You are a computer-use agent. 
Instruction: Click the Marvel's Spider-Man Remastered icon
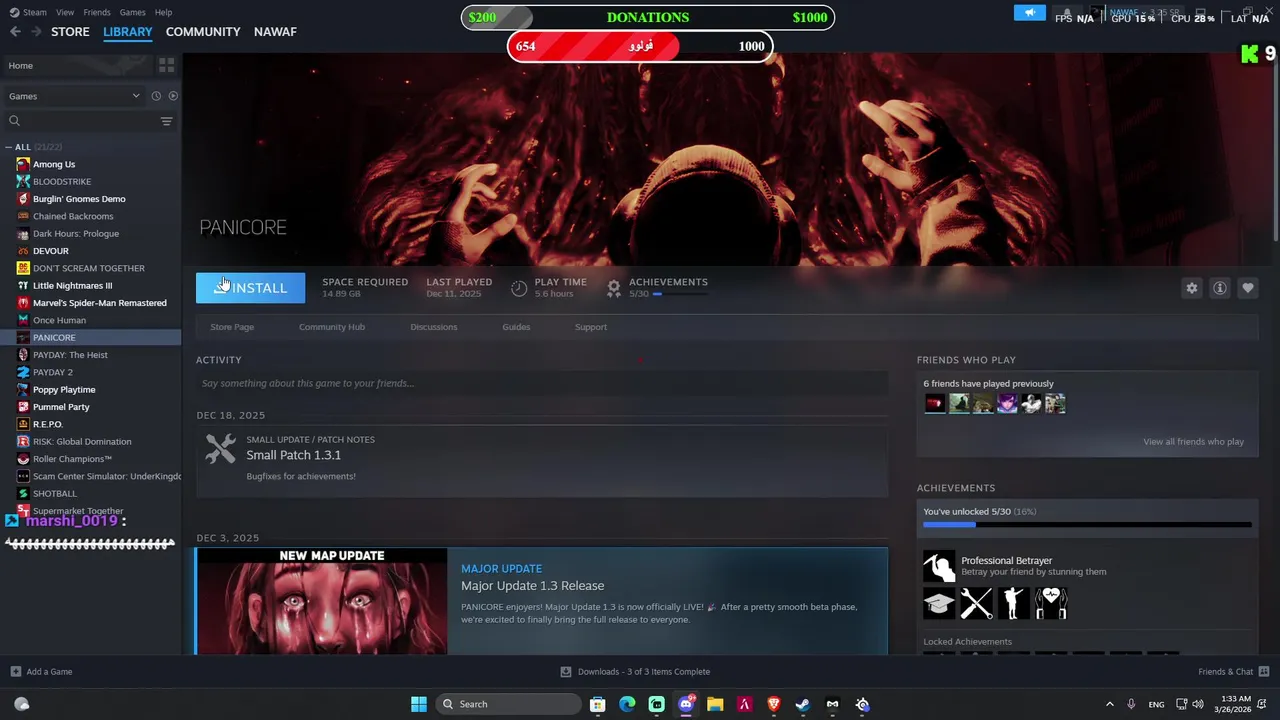pos(23,303)
